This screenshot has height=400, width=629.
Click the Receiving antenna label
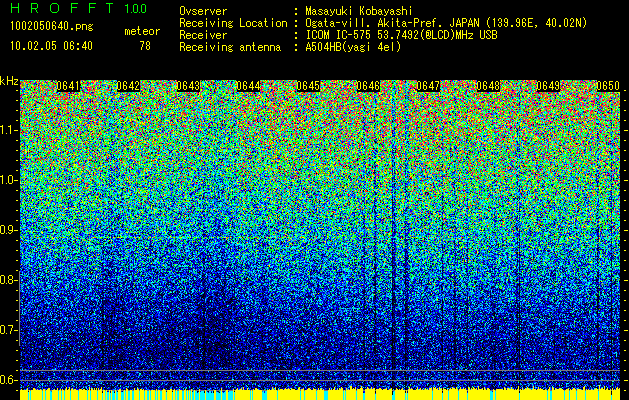230,47
